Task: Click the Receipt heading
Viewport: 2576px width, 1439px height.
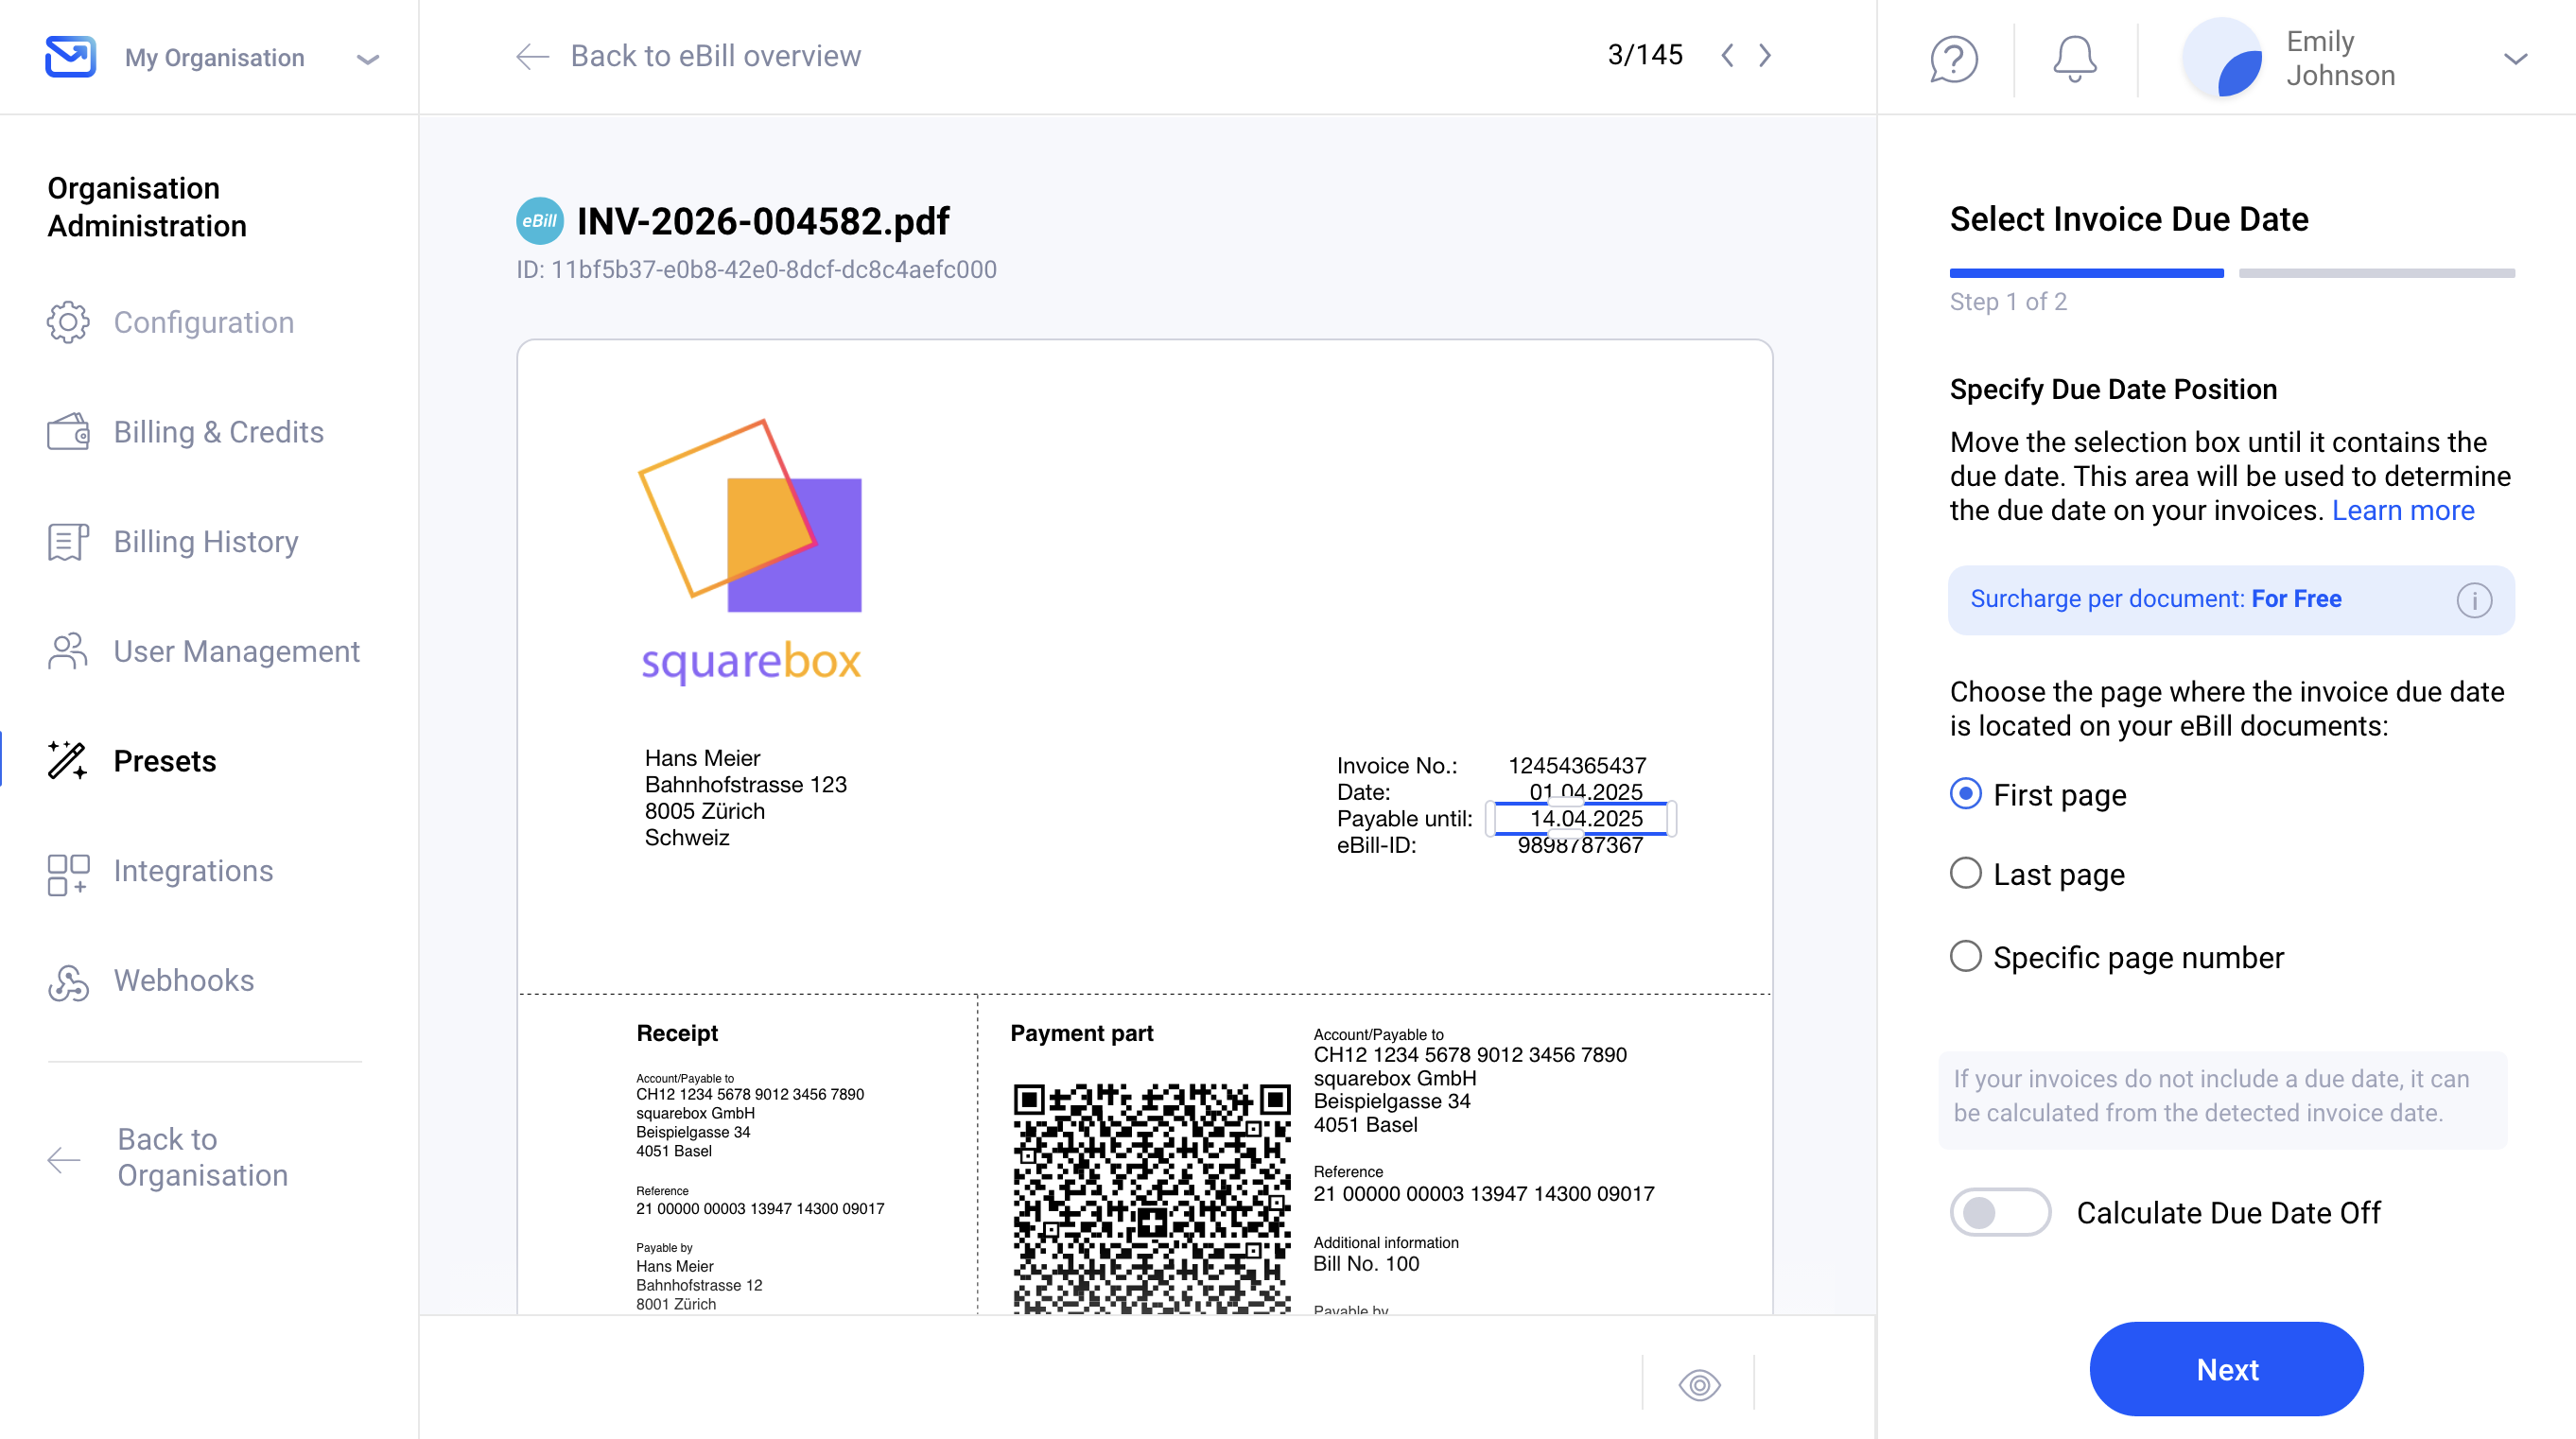Action: tap(677, 1033)
